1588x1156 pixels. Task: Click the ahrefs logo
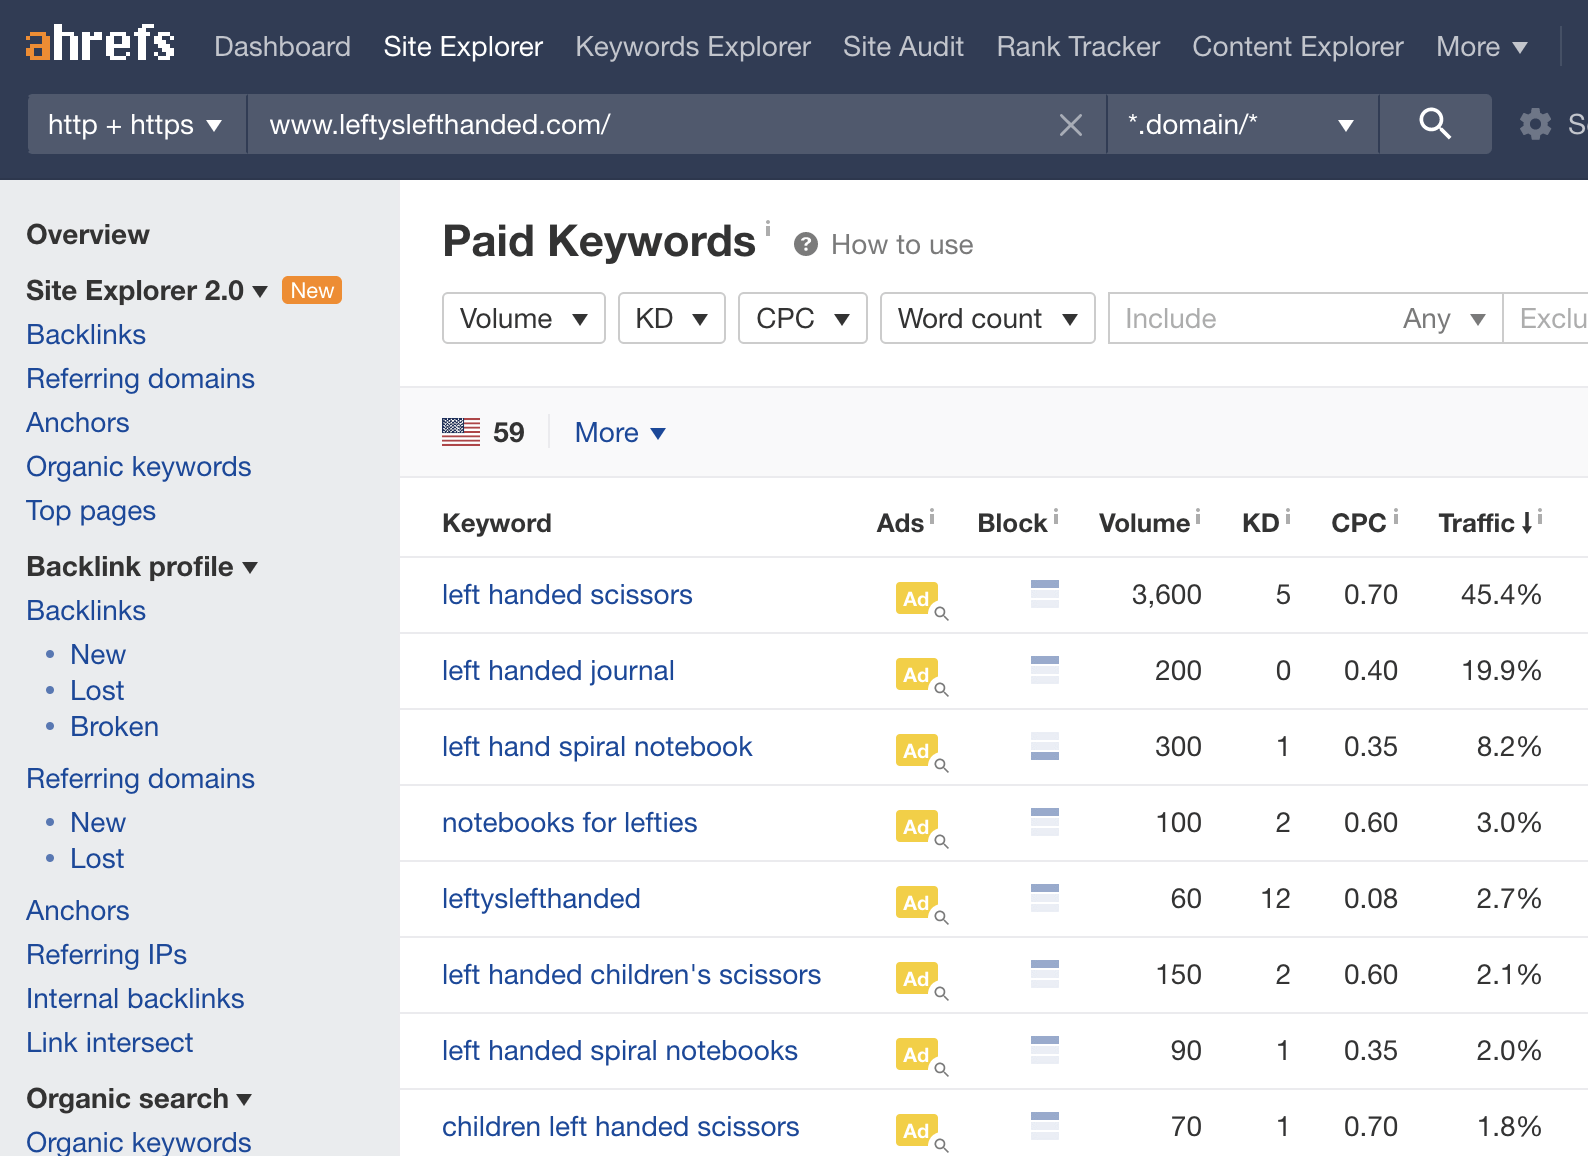click(100, 45)
